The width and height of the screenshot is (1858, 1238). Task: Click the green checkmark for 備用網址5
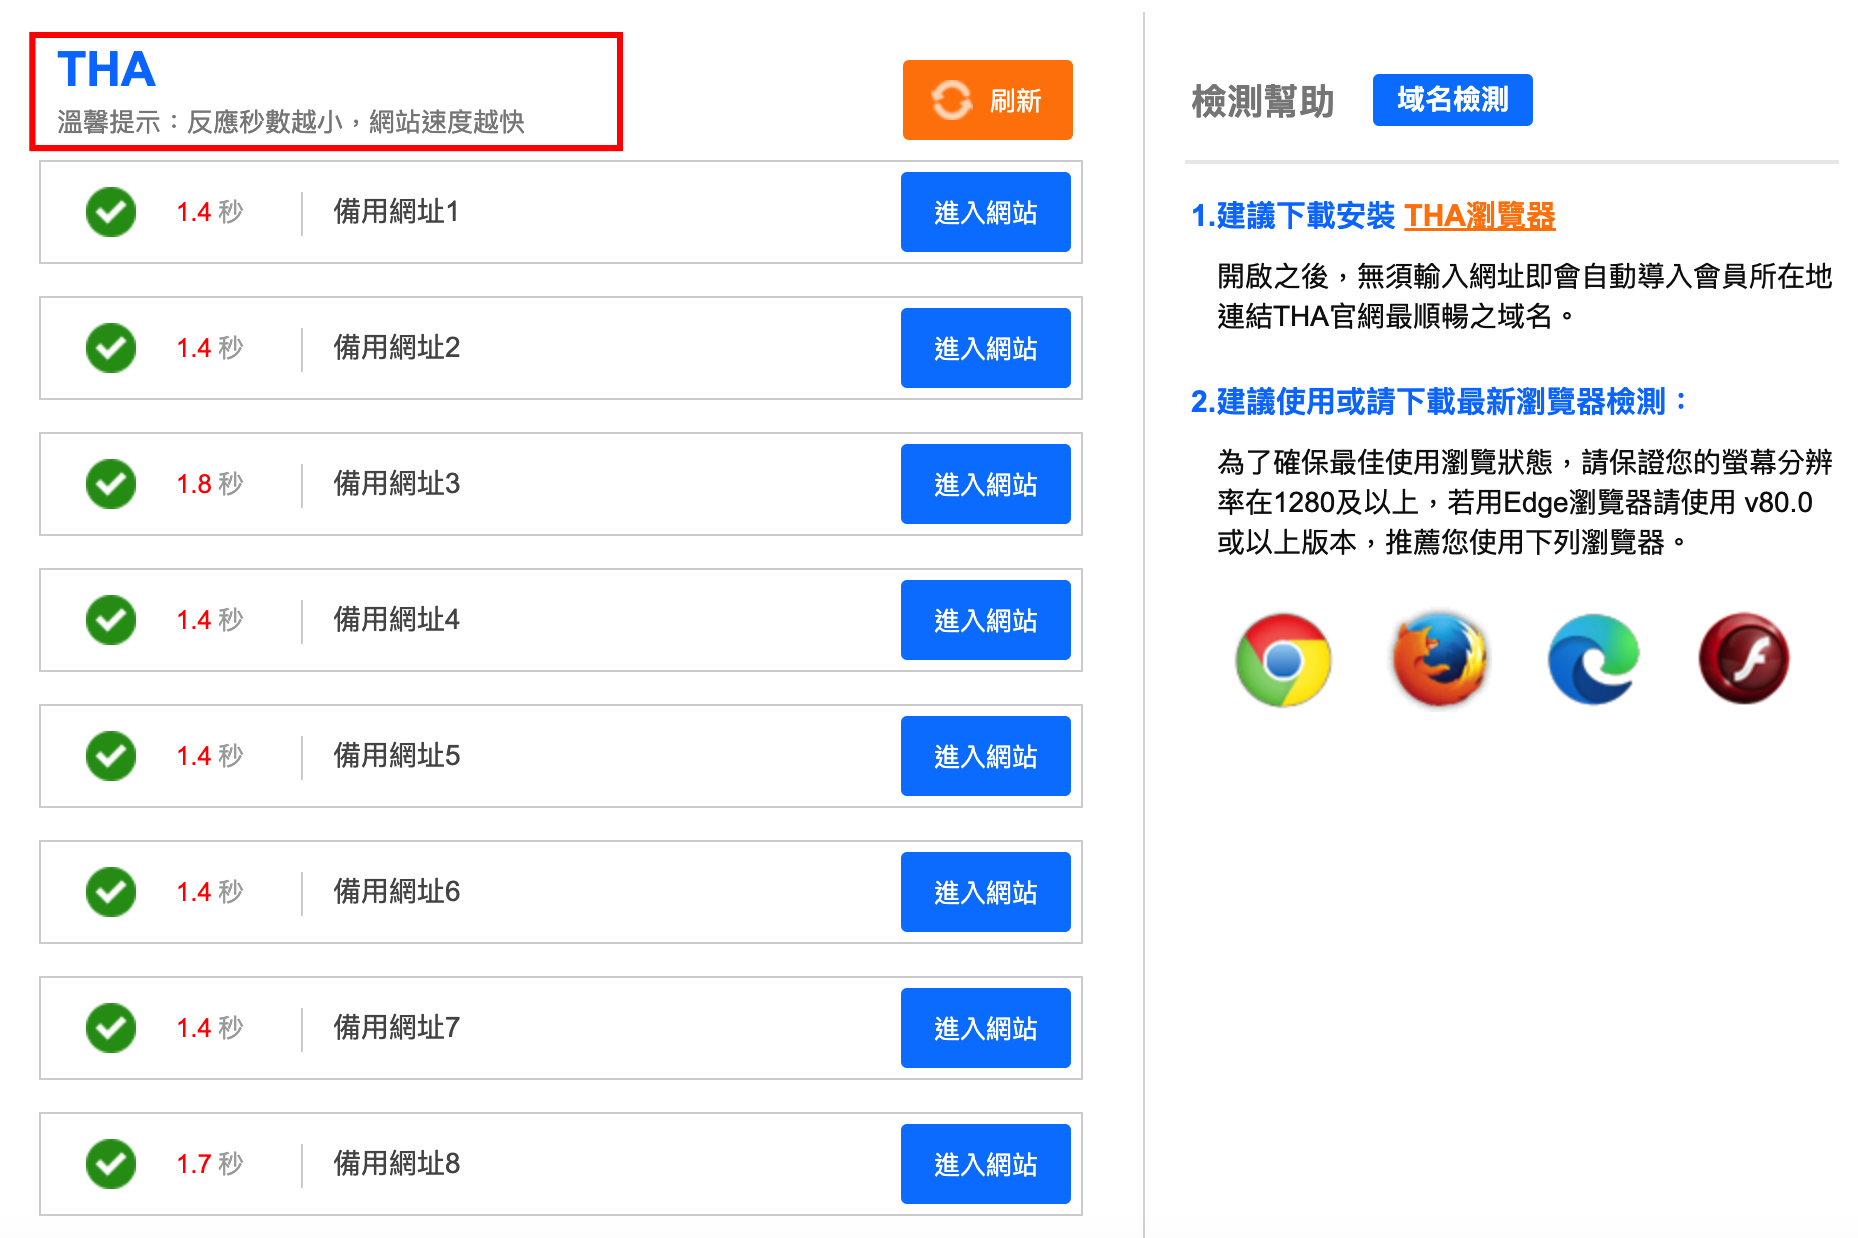pos(111,756)
